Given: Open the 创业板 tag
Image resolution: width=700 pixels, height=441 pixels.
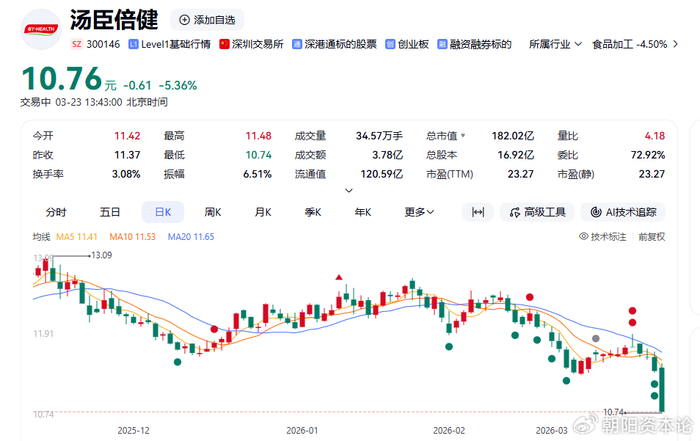Looking at the screenshot, I should click(407, 44).
